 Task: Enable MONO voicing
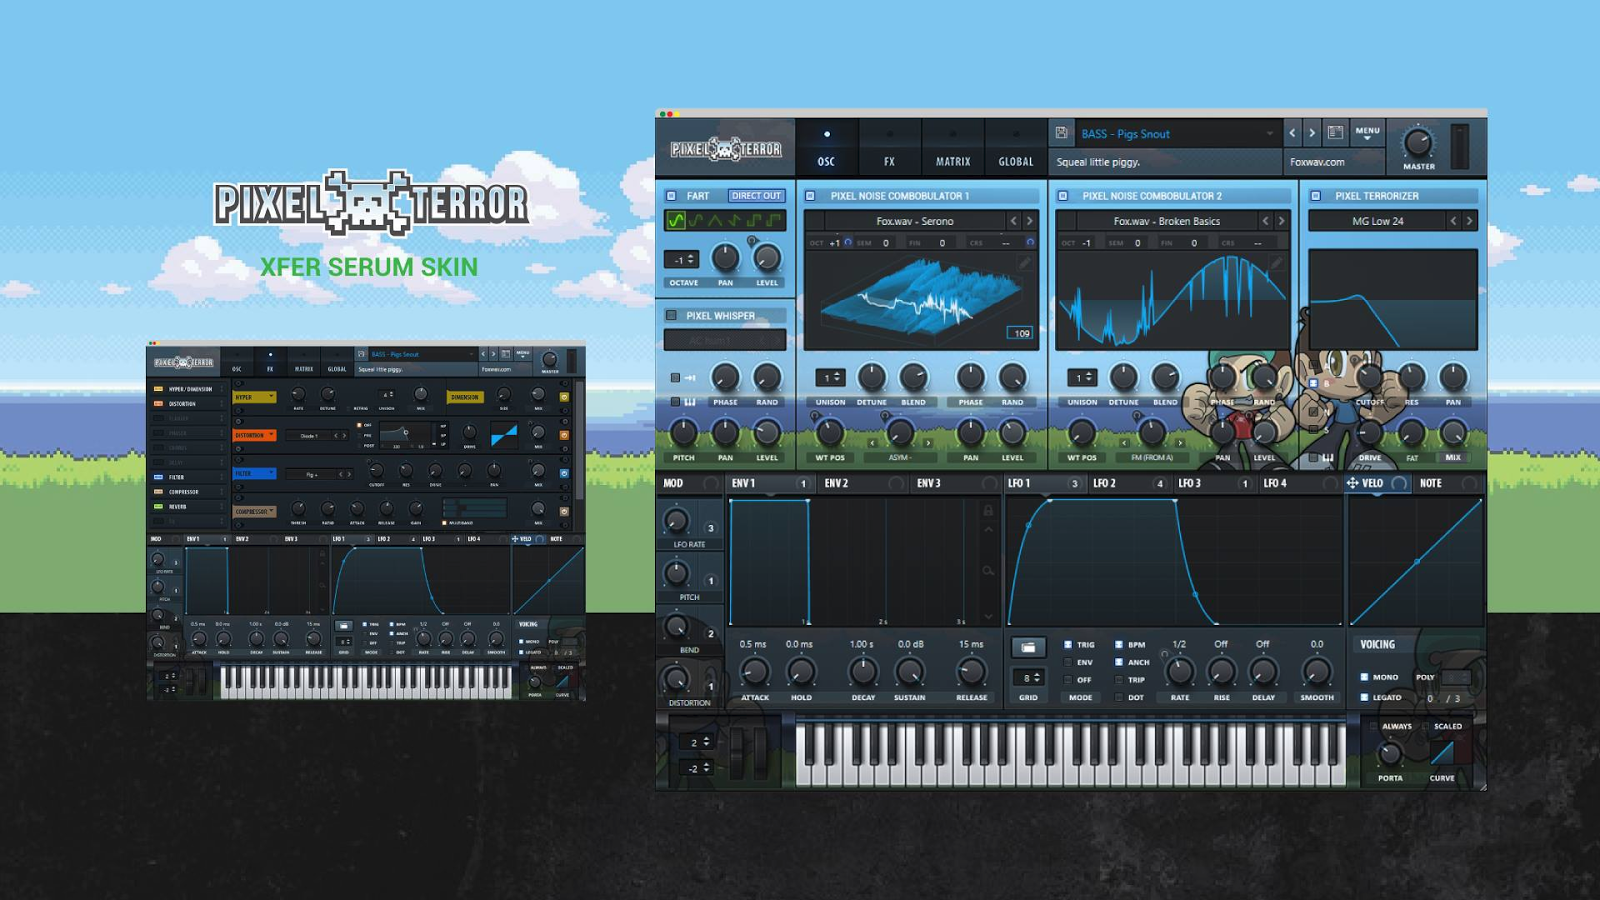coord(1364,676)
